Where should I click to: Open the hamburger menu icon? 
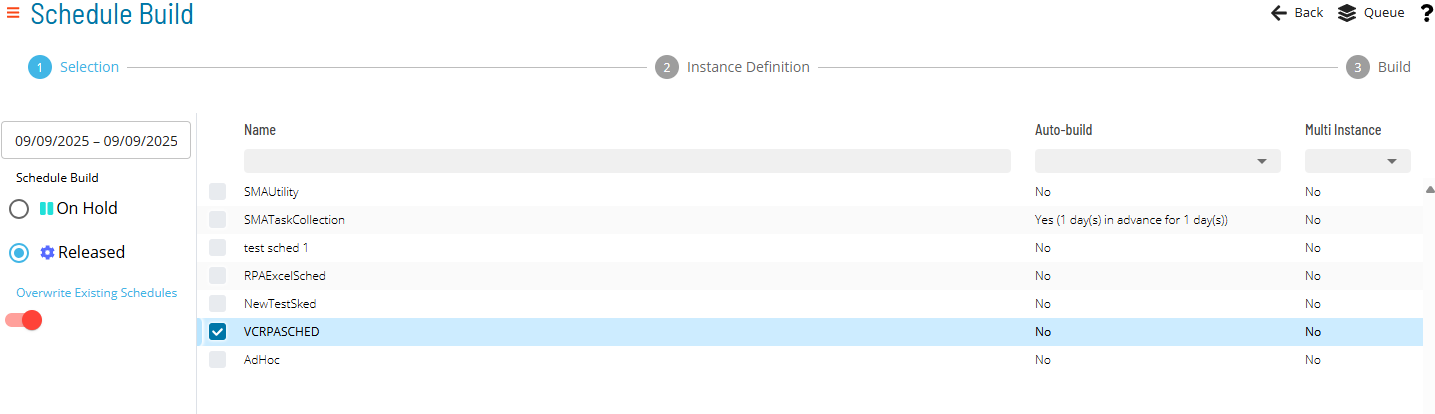click(13, 13)
